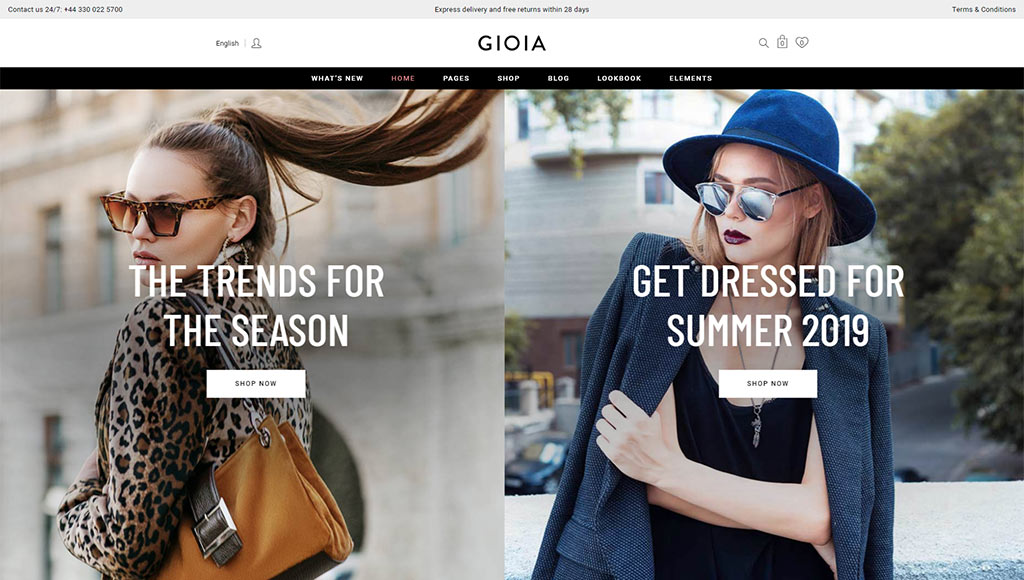Screen dimensions: 1024x580
Task: Select the Home menu item
Action: click(403, 78)
